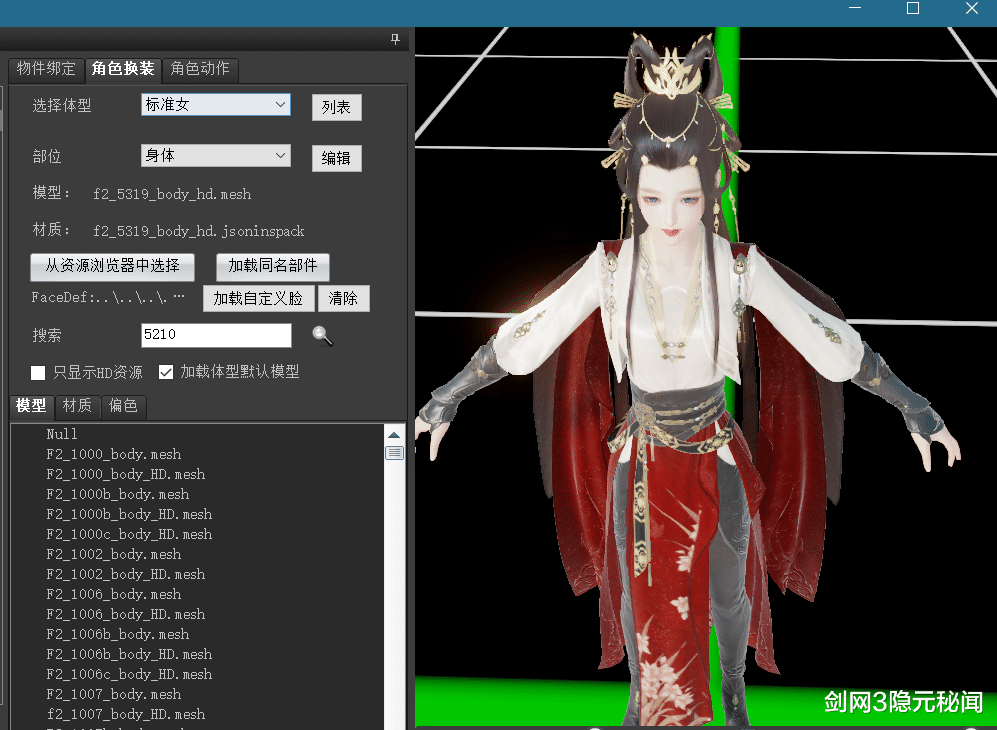Screen dimensions: 997x730
Task: Click the 清除 button
Action: [x=343, y=298]
